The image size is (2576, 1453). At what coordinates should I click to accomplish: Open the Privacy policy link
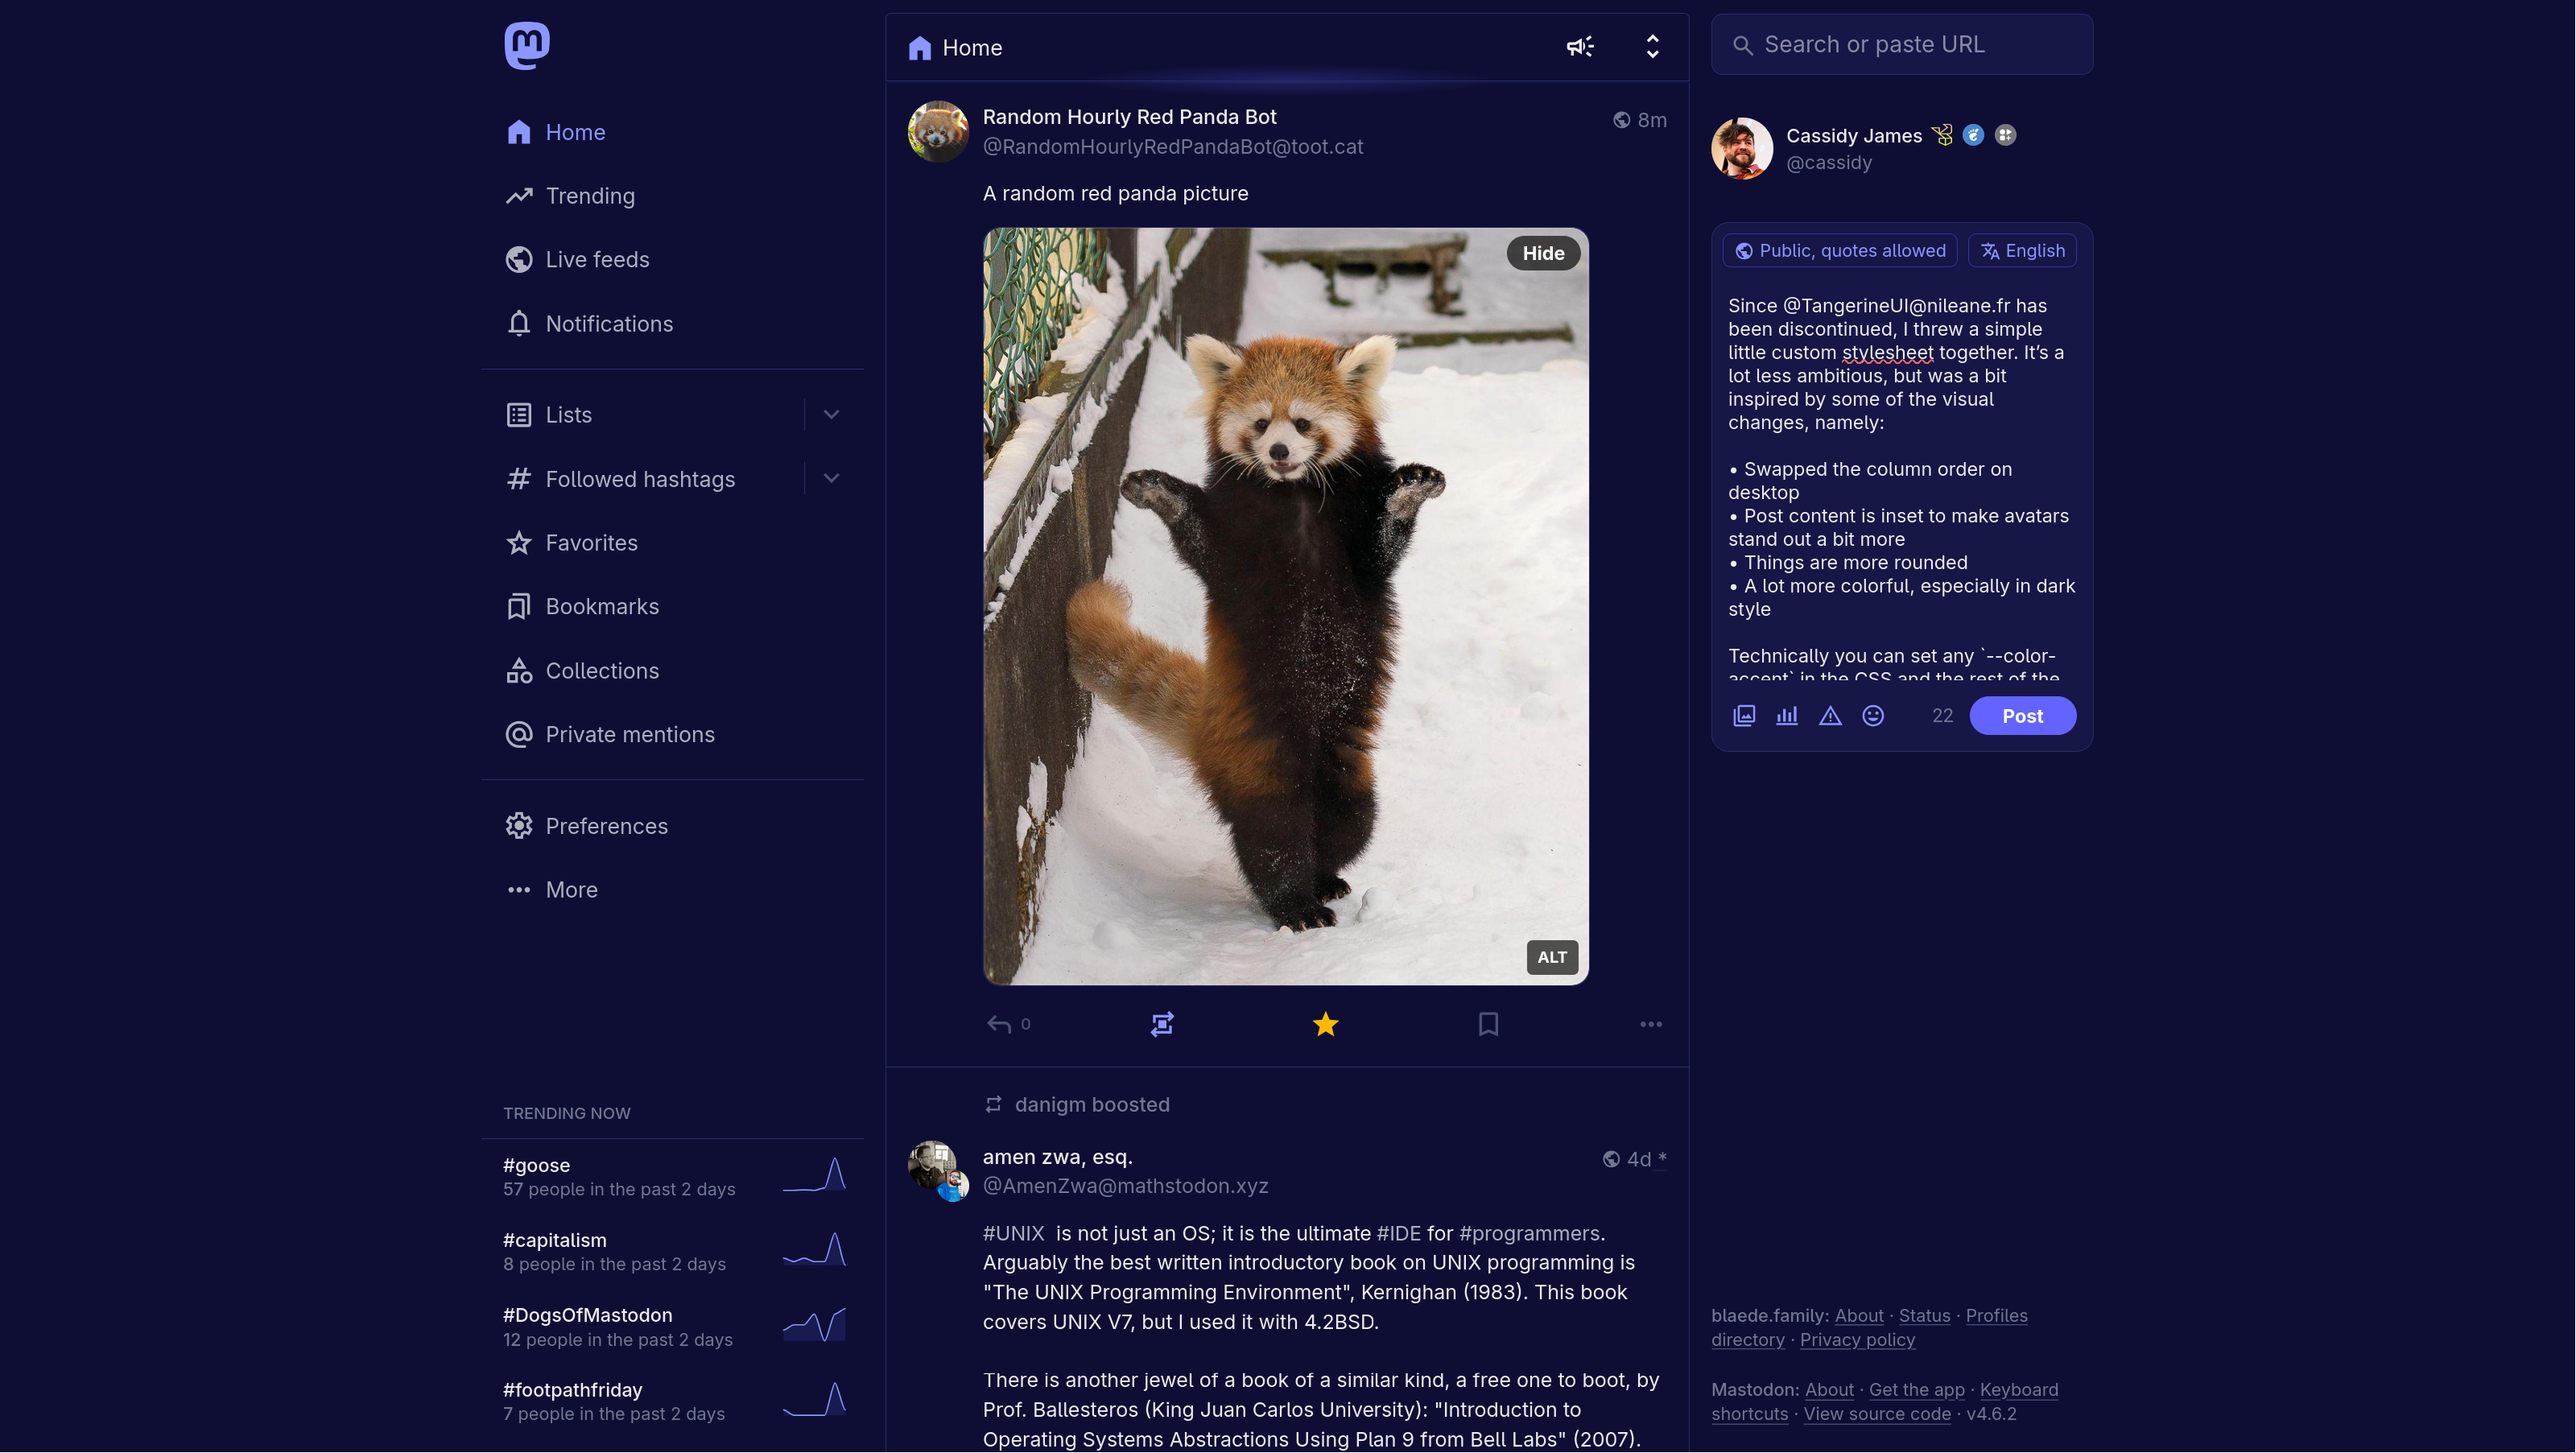point(1858,1340)
